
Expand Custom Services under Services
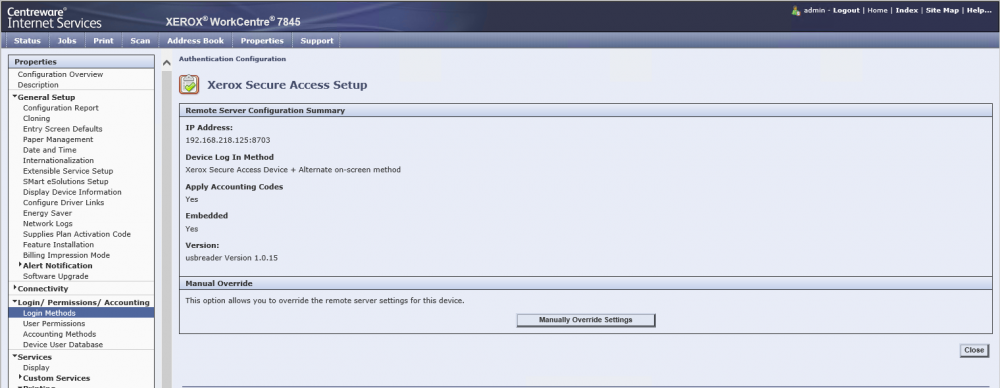click(x=20, y=377)
